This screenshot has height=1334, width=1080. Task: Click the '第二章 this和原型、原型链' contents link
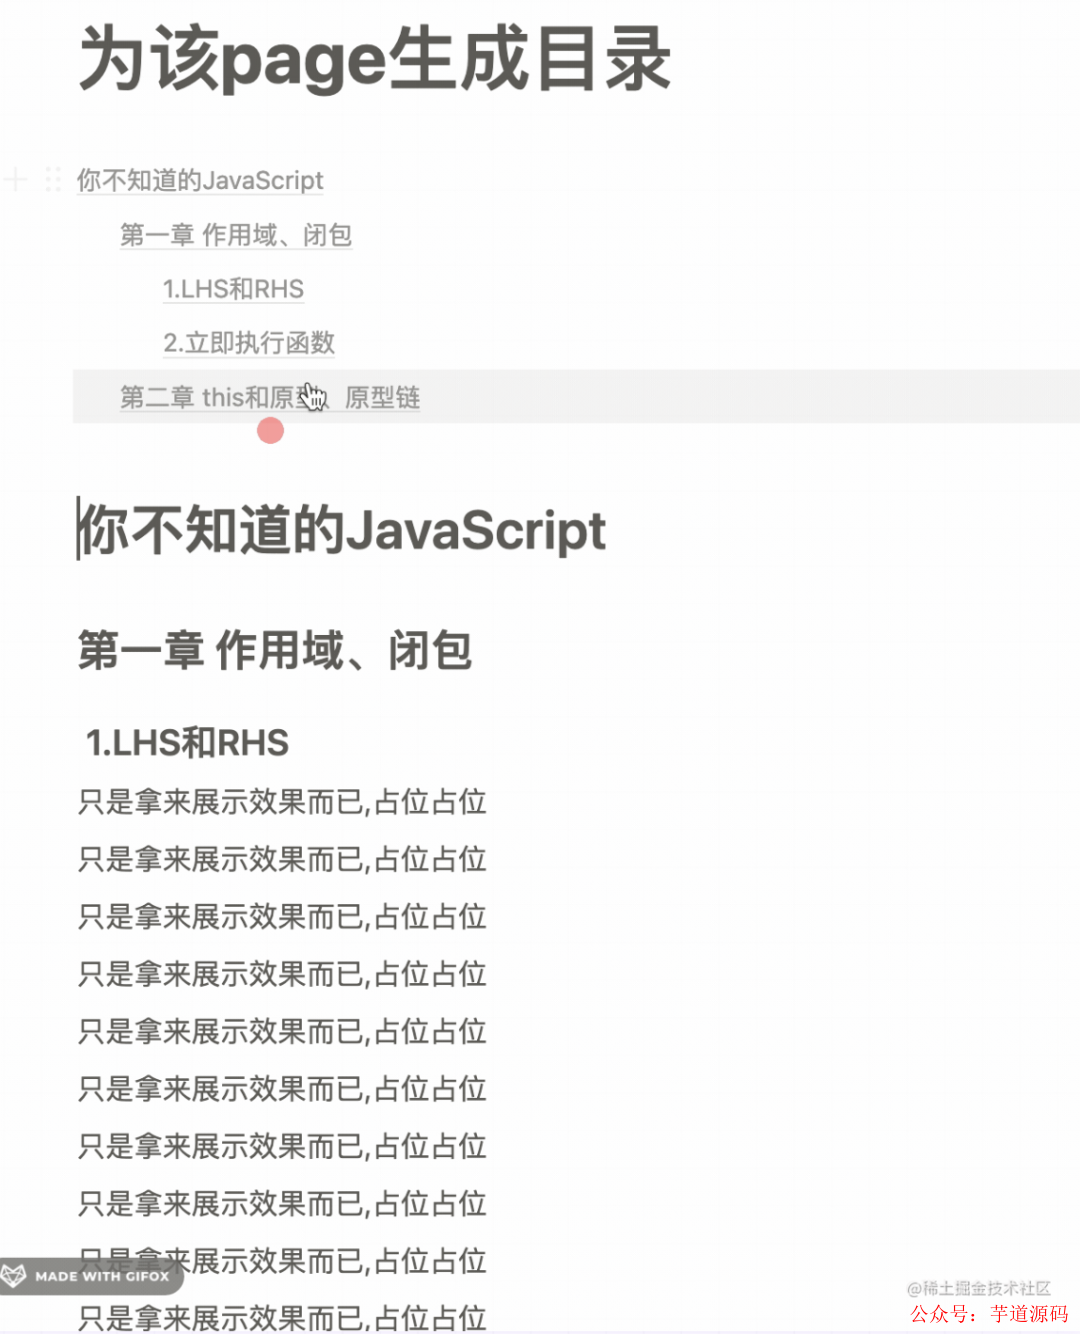pos(270,397)
